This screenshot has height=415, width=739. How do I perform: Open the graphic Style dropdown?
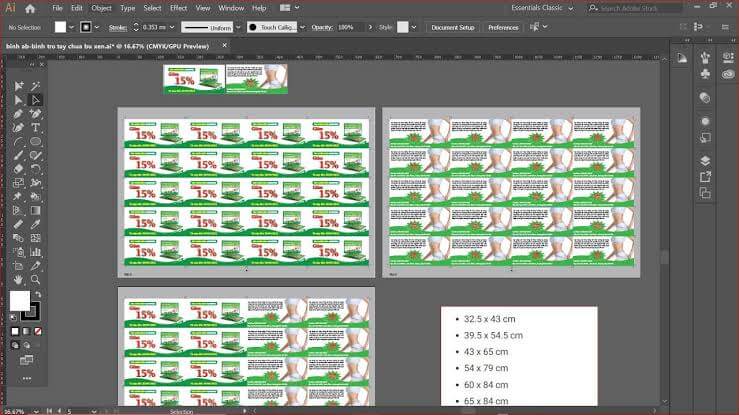414,27
